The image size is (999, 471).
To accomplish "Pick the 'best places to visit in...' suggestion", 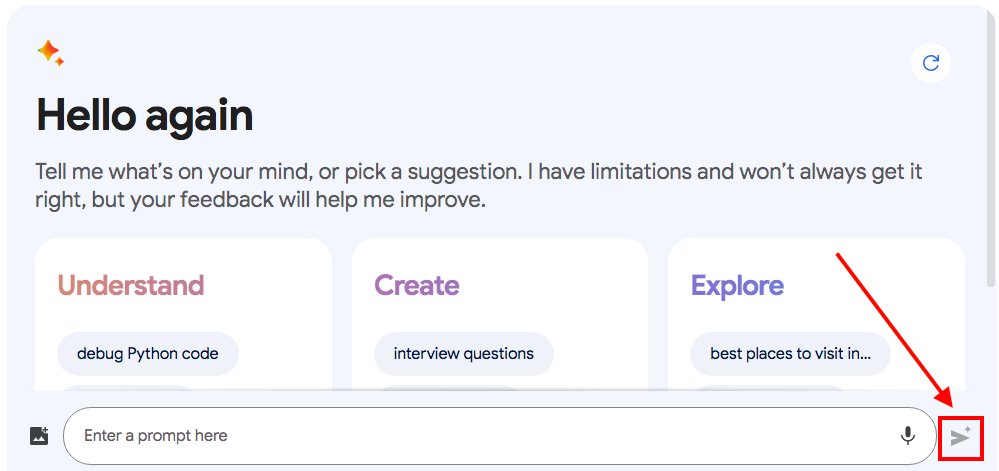I will click(x=790, y=353).
